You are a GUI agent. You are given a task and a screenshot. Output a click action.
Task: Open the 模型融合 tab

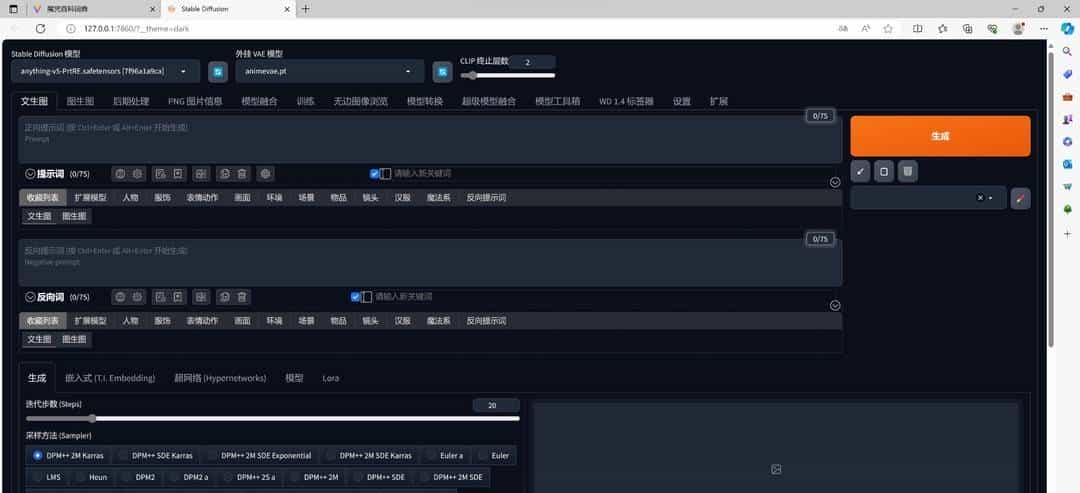click(259, 101)
